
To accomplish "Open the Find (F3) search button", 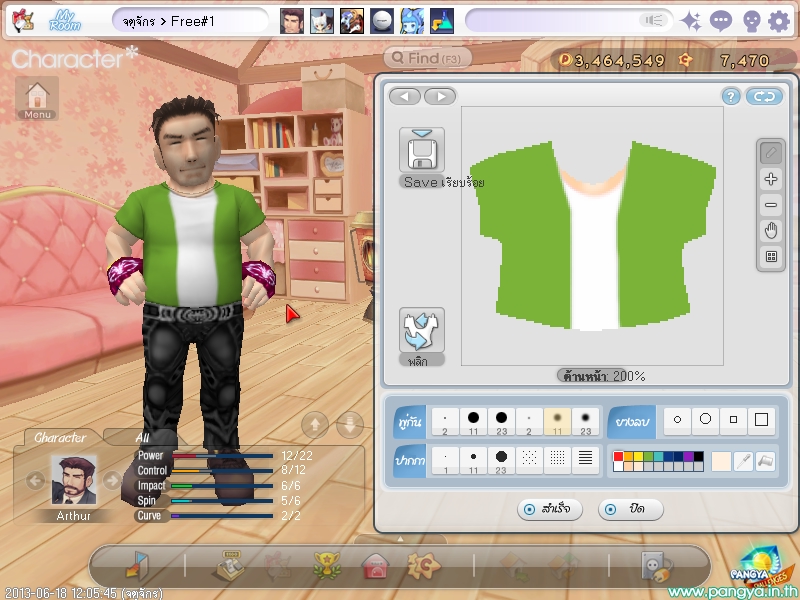I will click(x=427, y=58).
